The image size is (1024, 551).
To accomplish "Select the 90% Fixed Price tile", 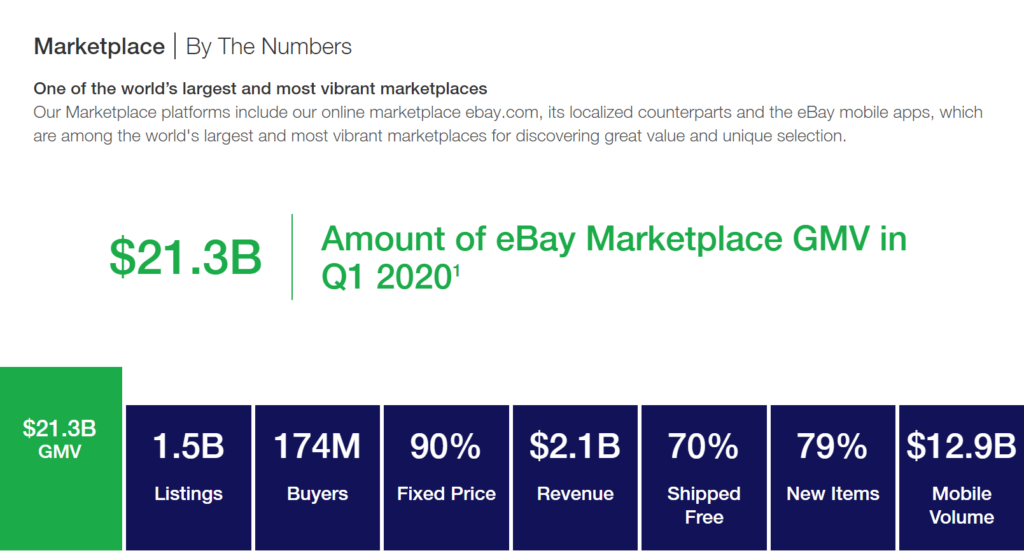I will pos(446,477).
